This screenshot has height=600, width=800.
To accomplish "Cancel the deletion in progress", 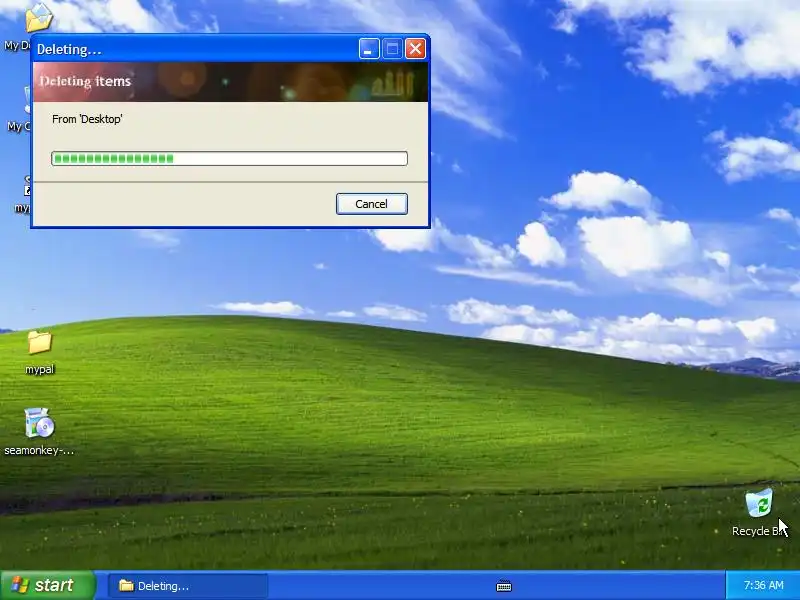I will click(x=371, y=204).
